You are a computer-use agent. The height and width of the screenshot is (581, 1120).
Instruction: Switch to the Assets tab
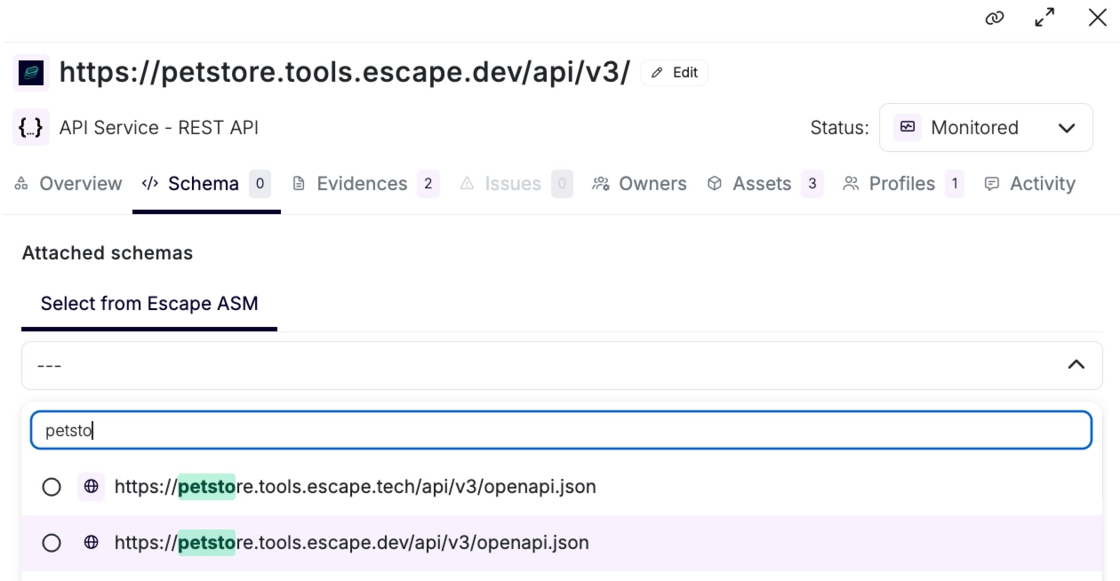point(765,184)
